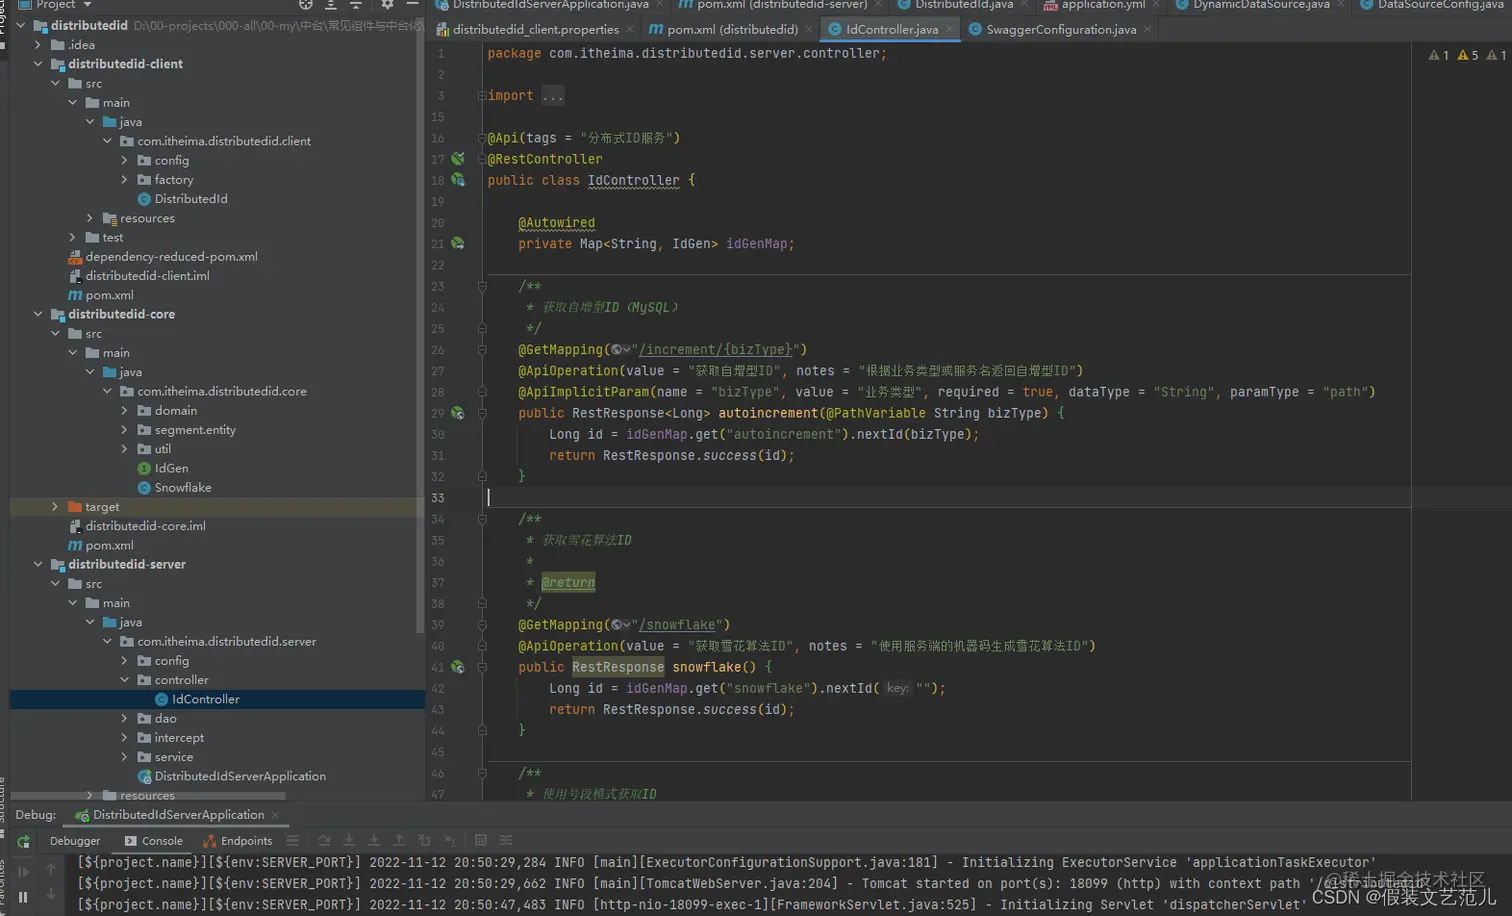
Task: Select Snowflake class in core module
Action: click(174, 488)
